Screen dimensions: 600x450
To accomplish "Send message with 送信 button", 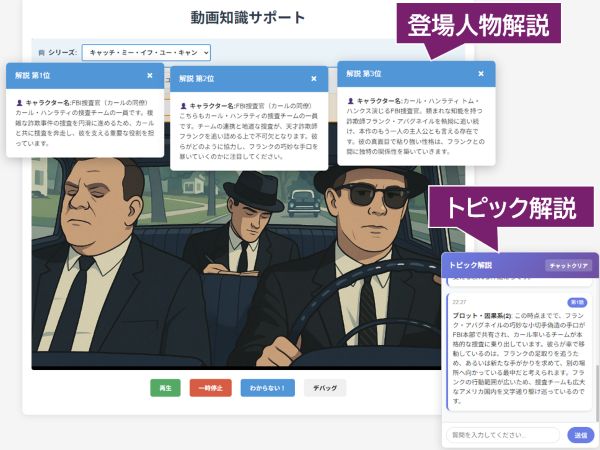I will click(x=580, y=435).
